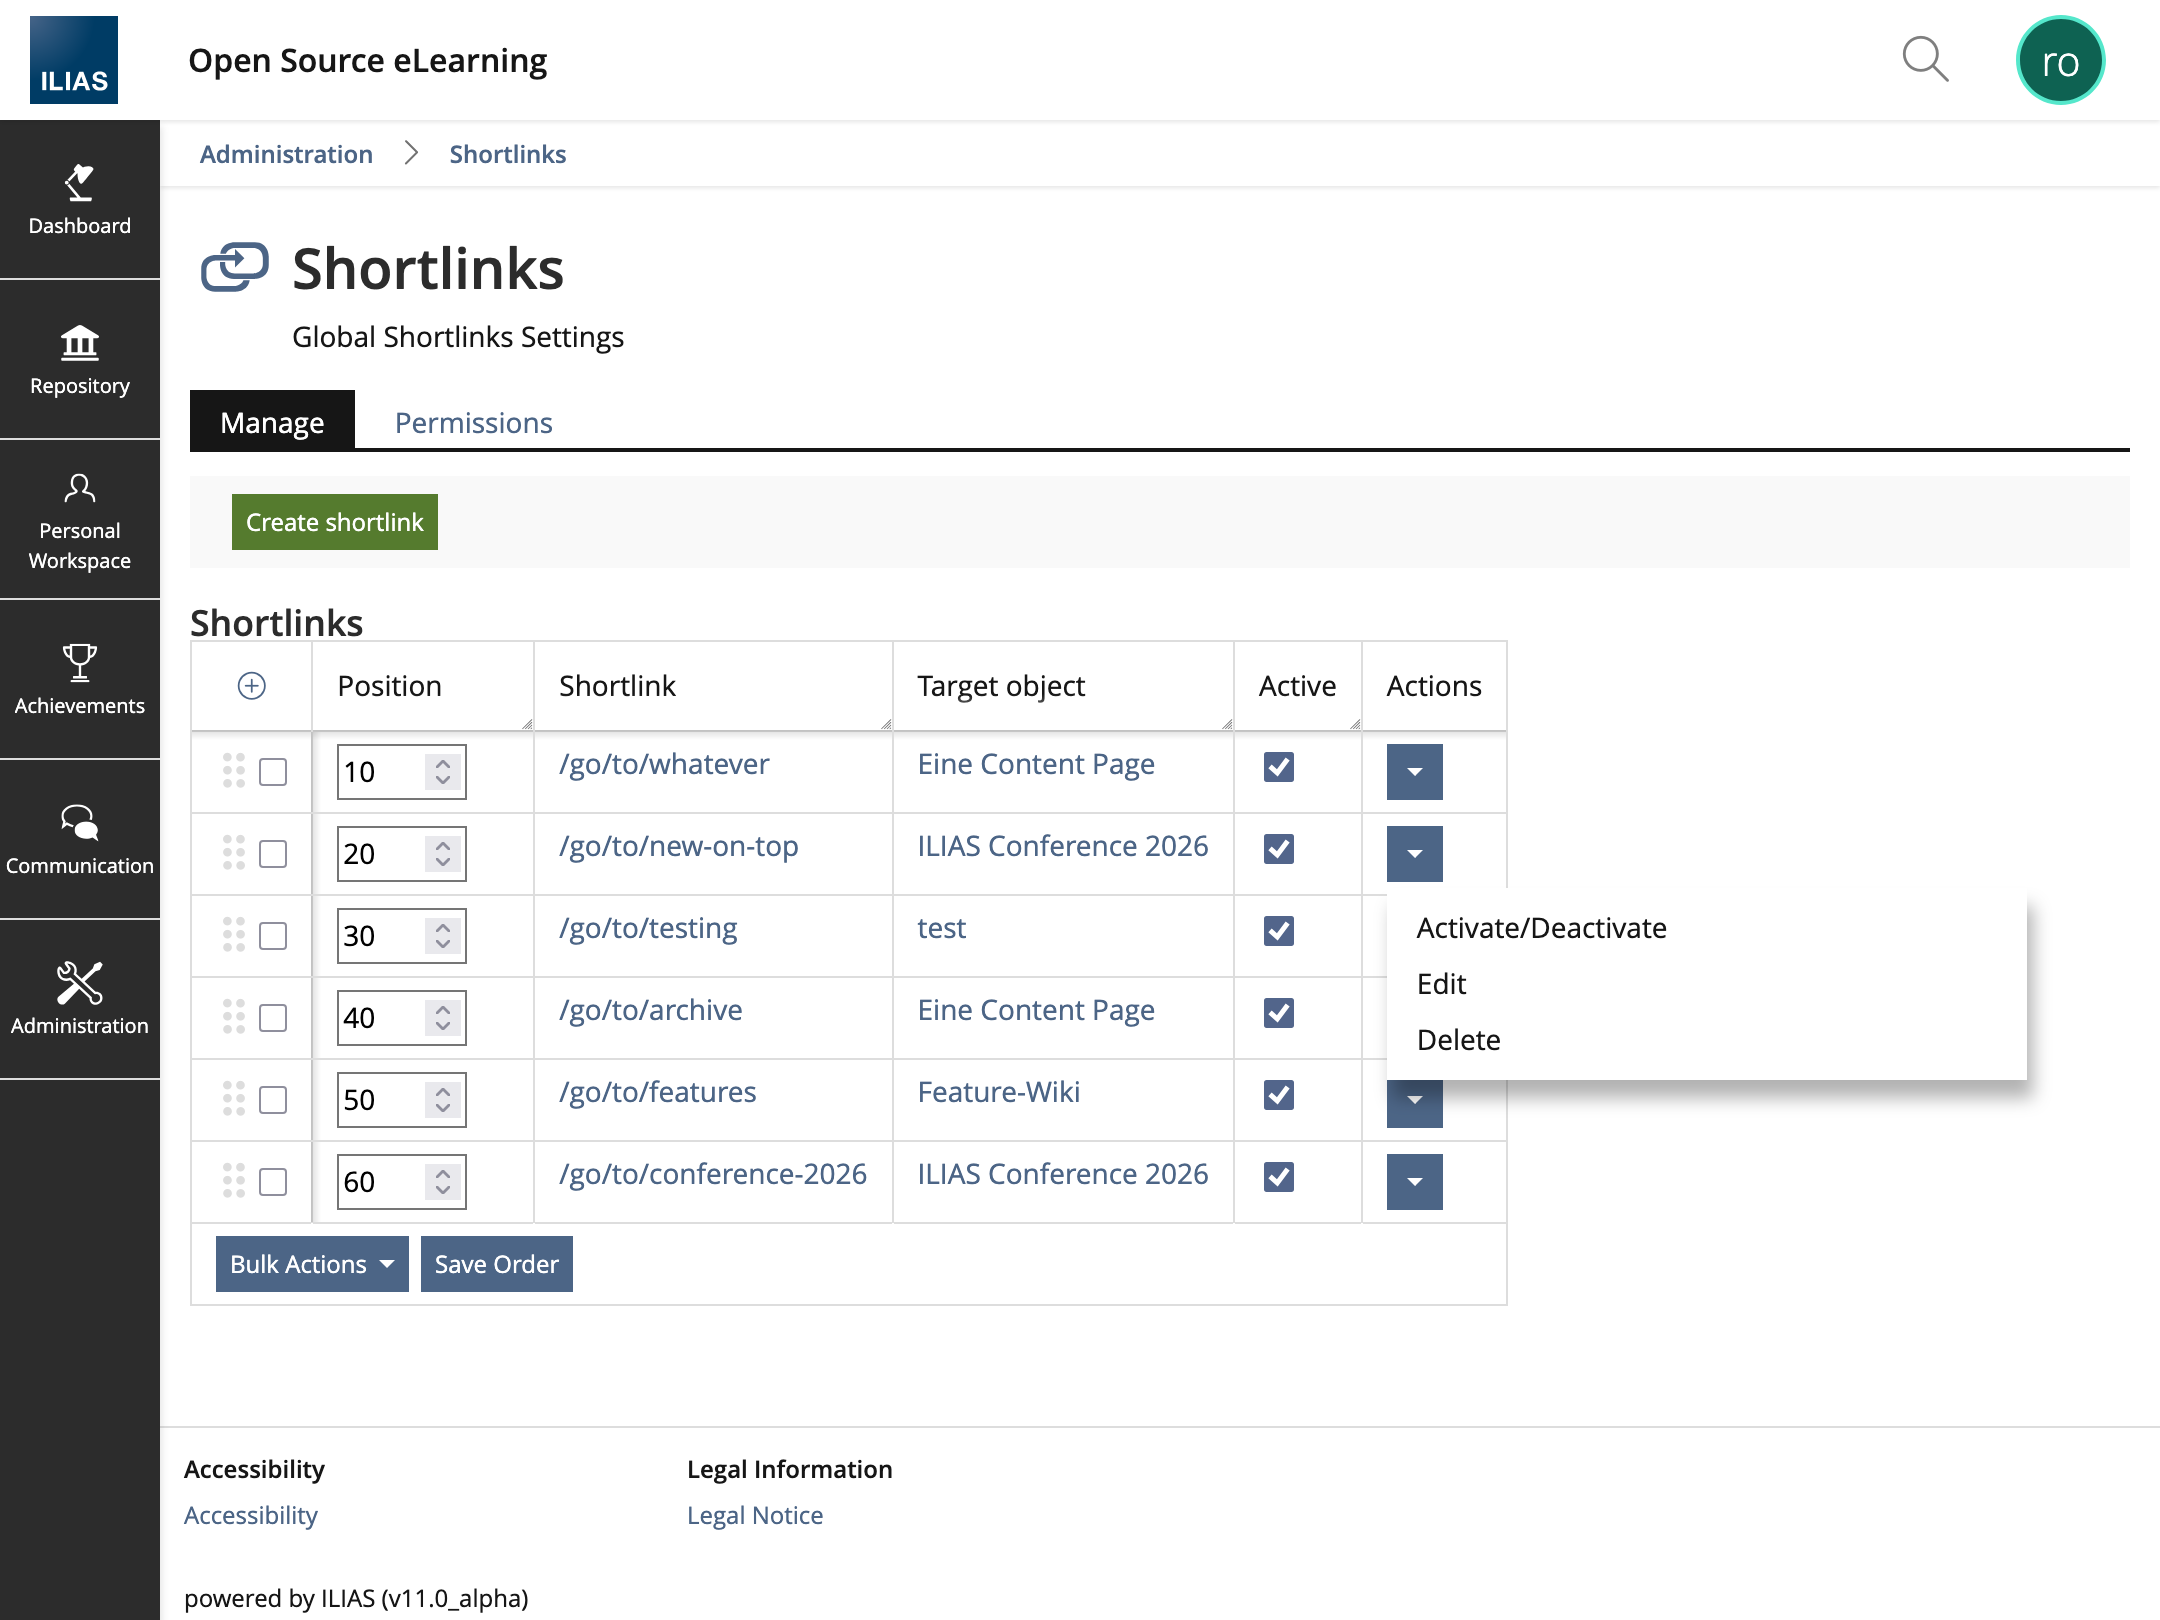The width and height of the screenshot is (2160, 1620).
Task: Expand the Bulk Actions dropdown
Action: 311,1264
